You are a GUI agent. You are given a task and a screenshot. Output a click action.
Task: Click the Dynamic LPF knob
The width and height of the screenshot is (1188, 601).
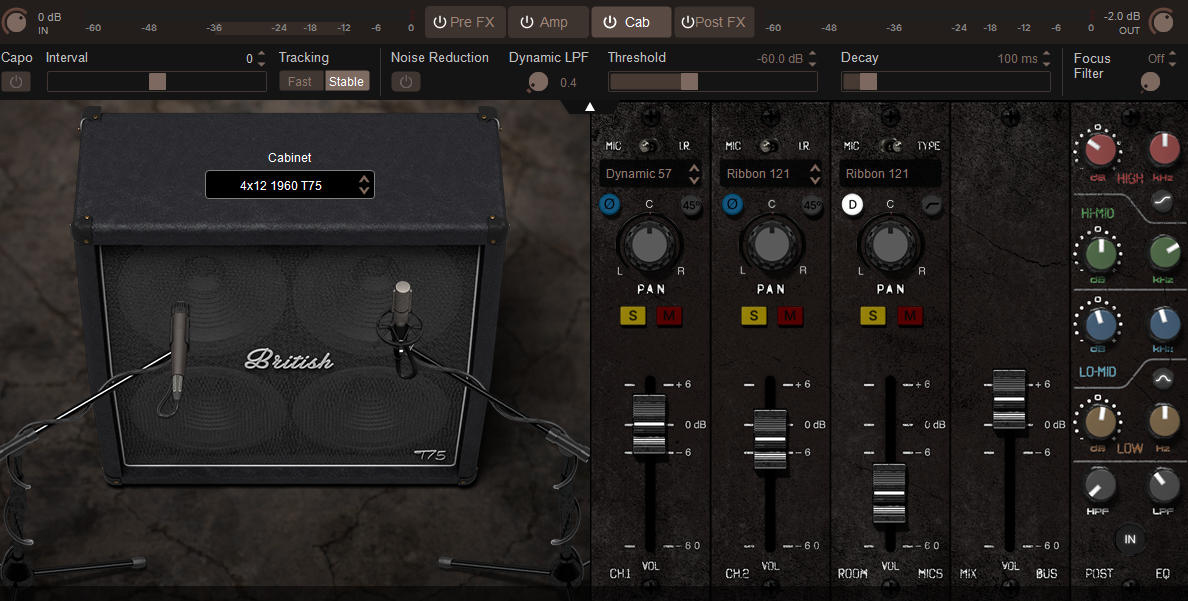coord(537,82)
